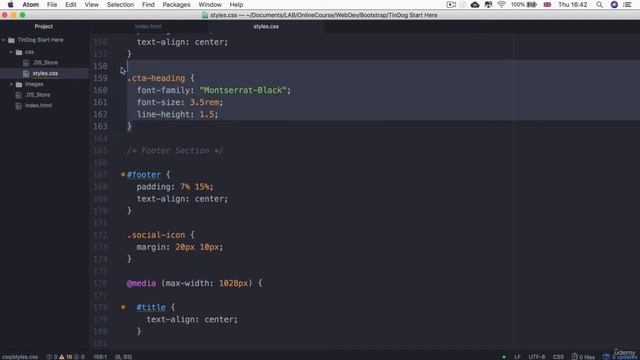This screenshot has width=640, height=360.
Task: Open the Atom application menu
Action: click(31, 4)
